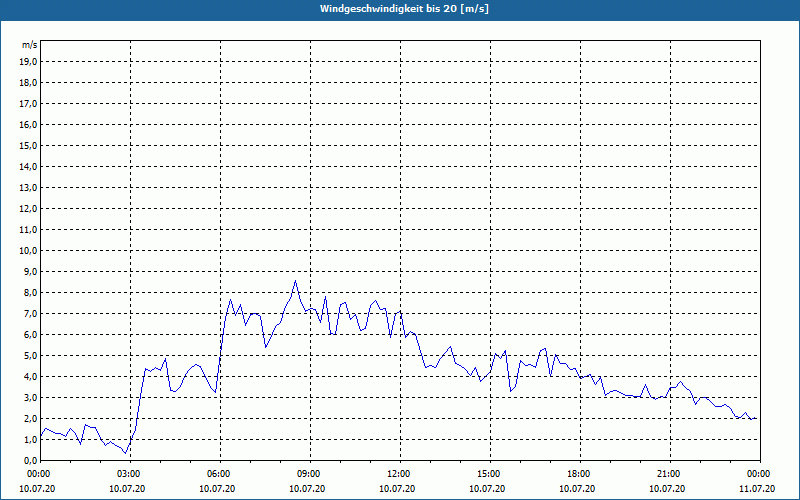Image resolution: width=800 pixels, height=500 pixels.
Task: Click the '17,0' y-axis value
Action: tap(29, 104)
